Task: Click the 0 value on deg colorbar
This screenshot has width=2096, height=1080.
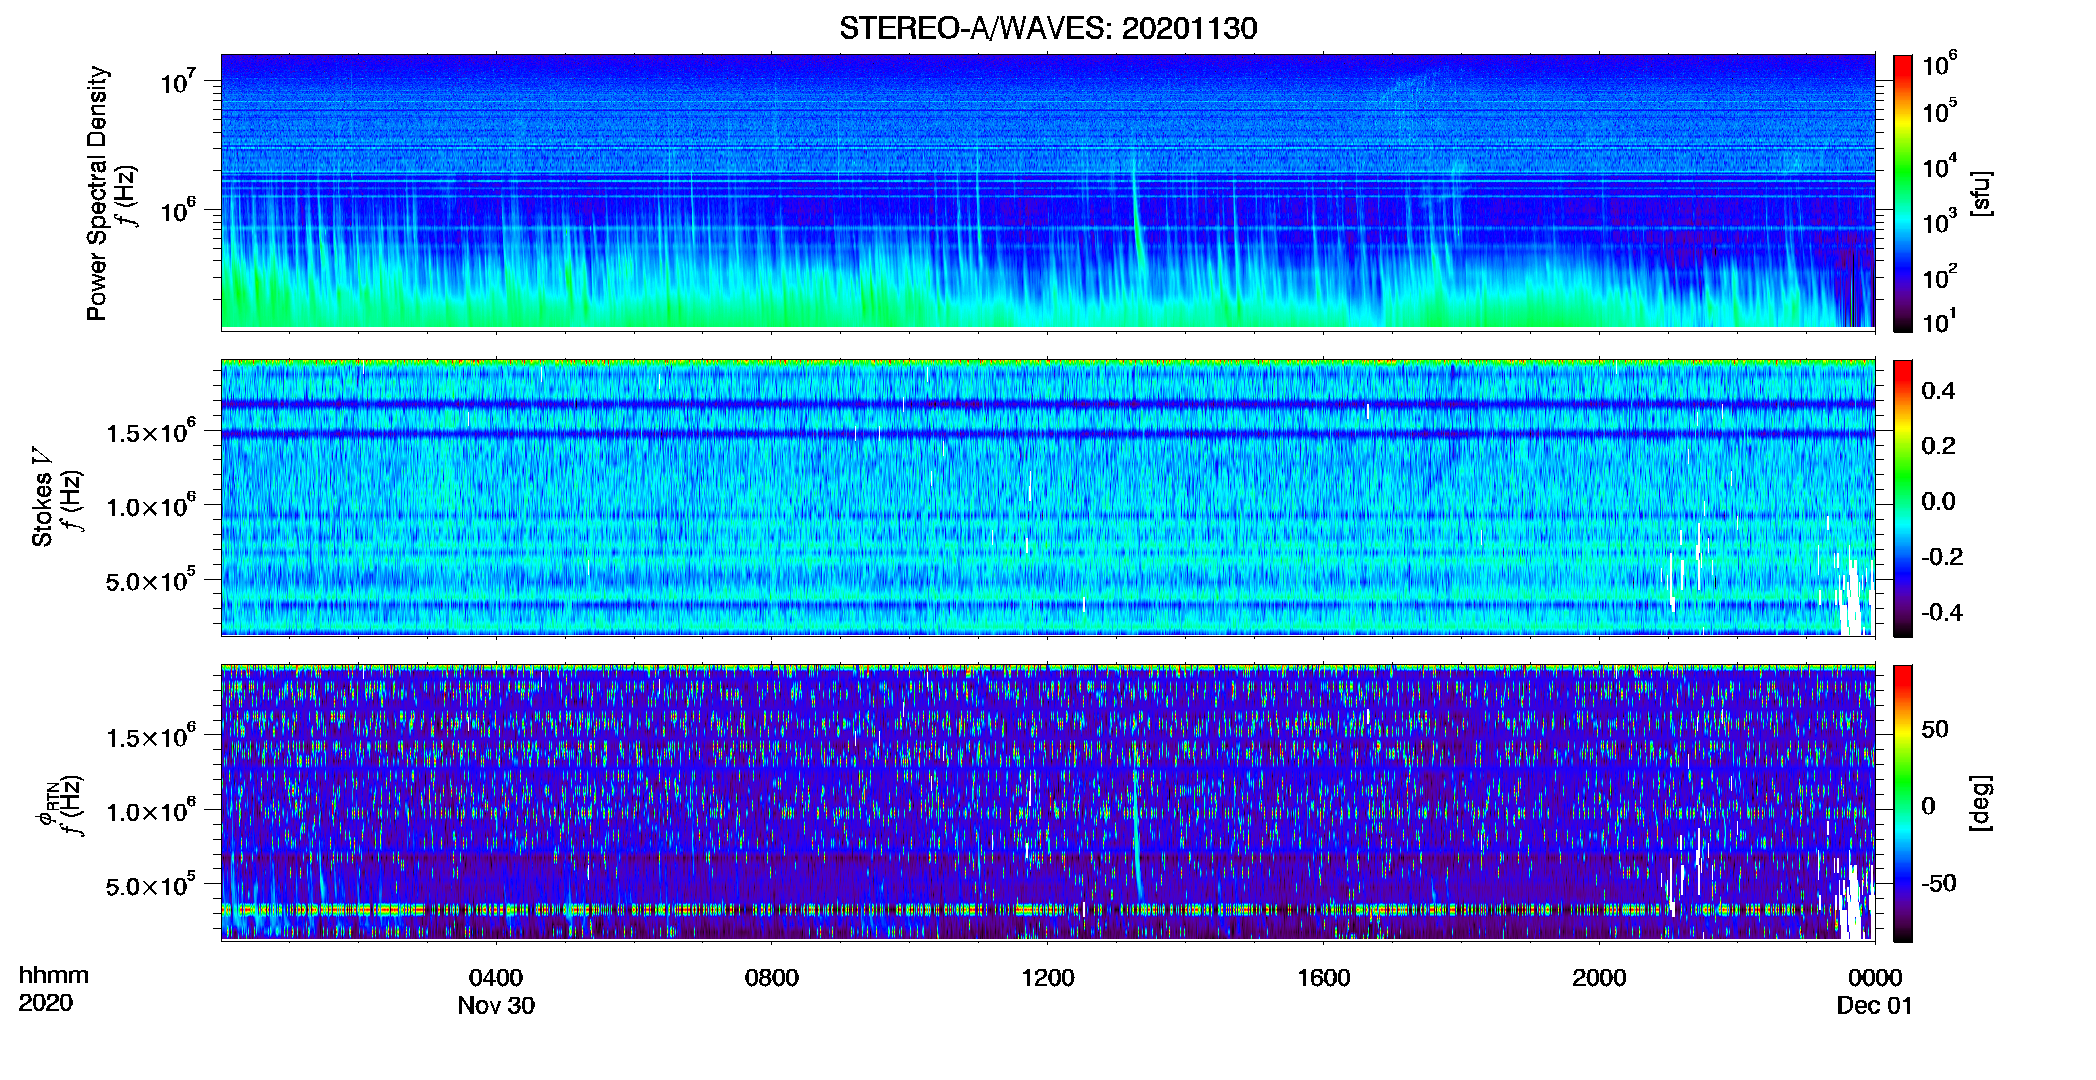Action: click(1928, 805)
